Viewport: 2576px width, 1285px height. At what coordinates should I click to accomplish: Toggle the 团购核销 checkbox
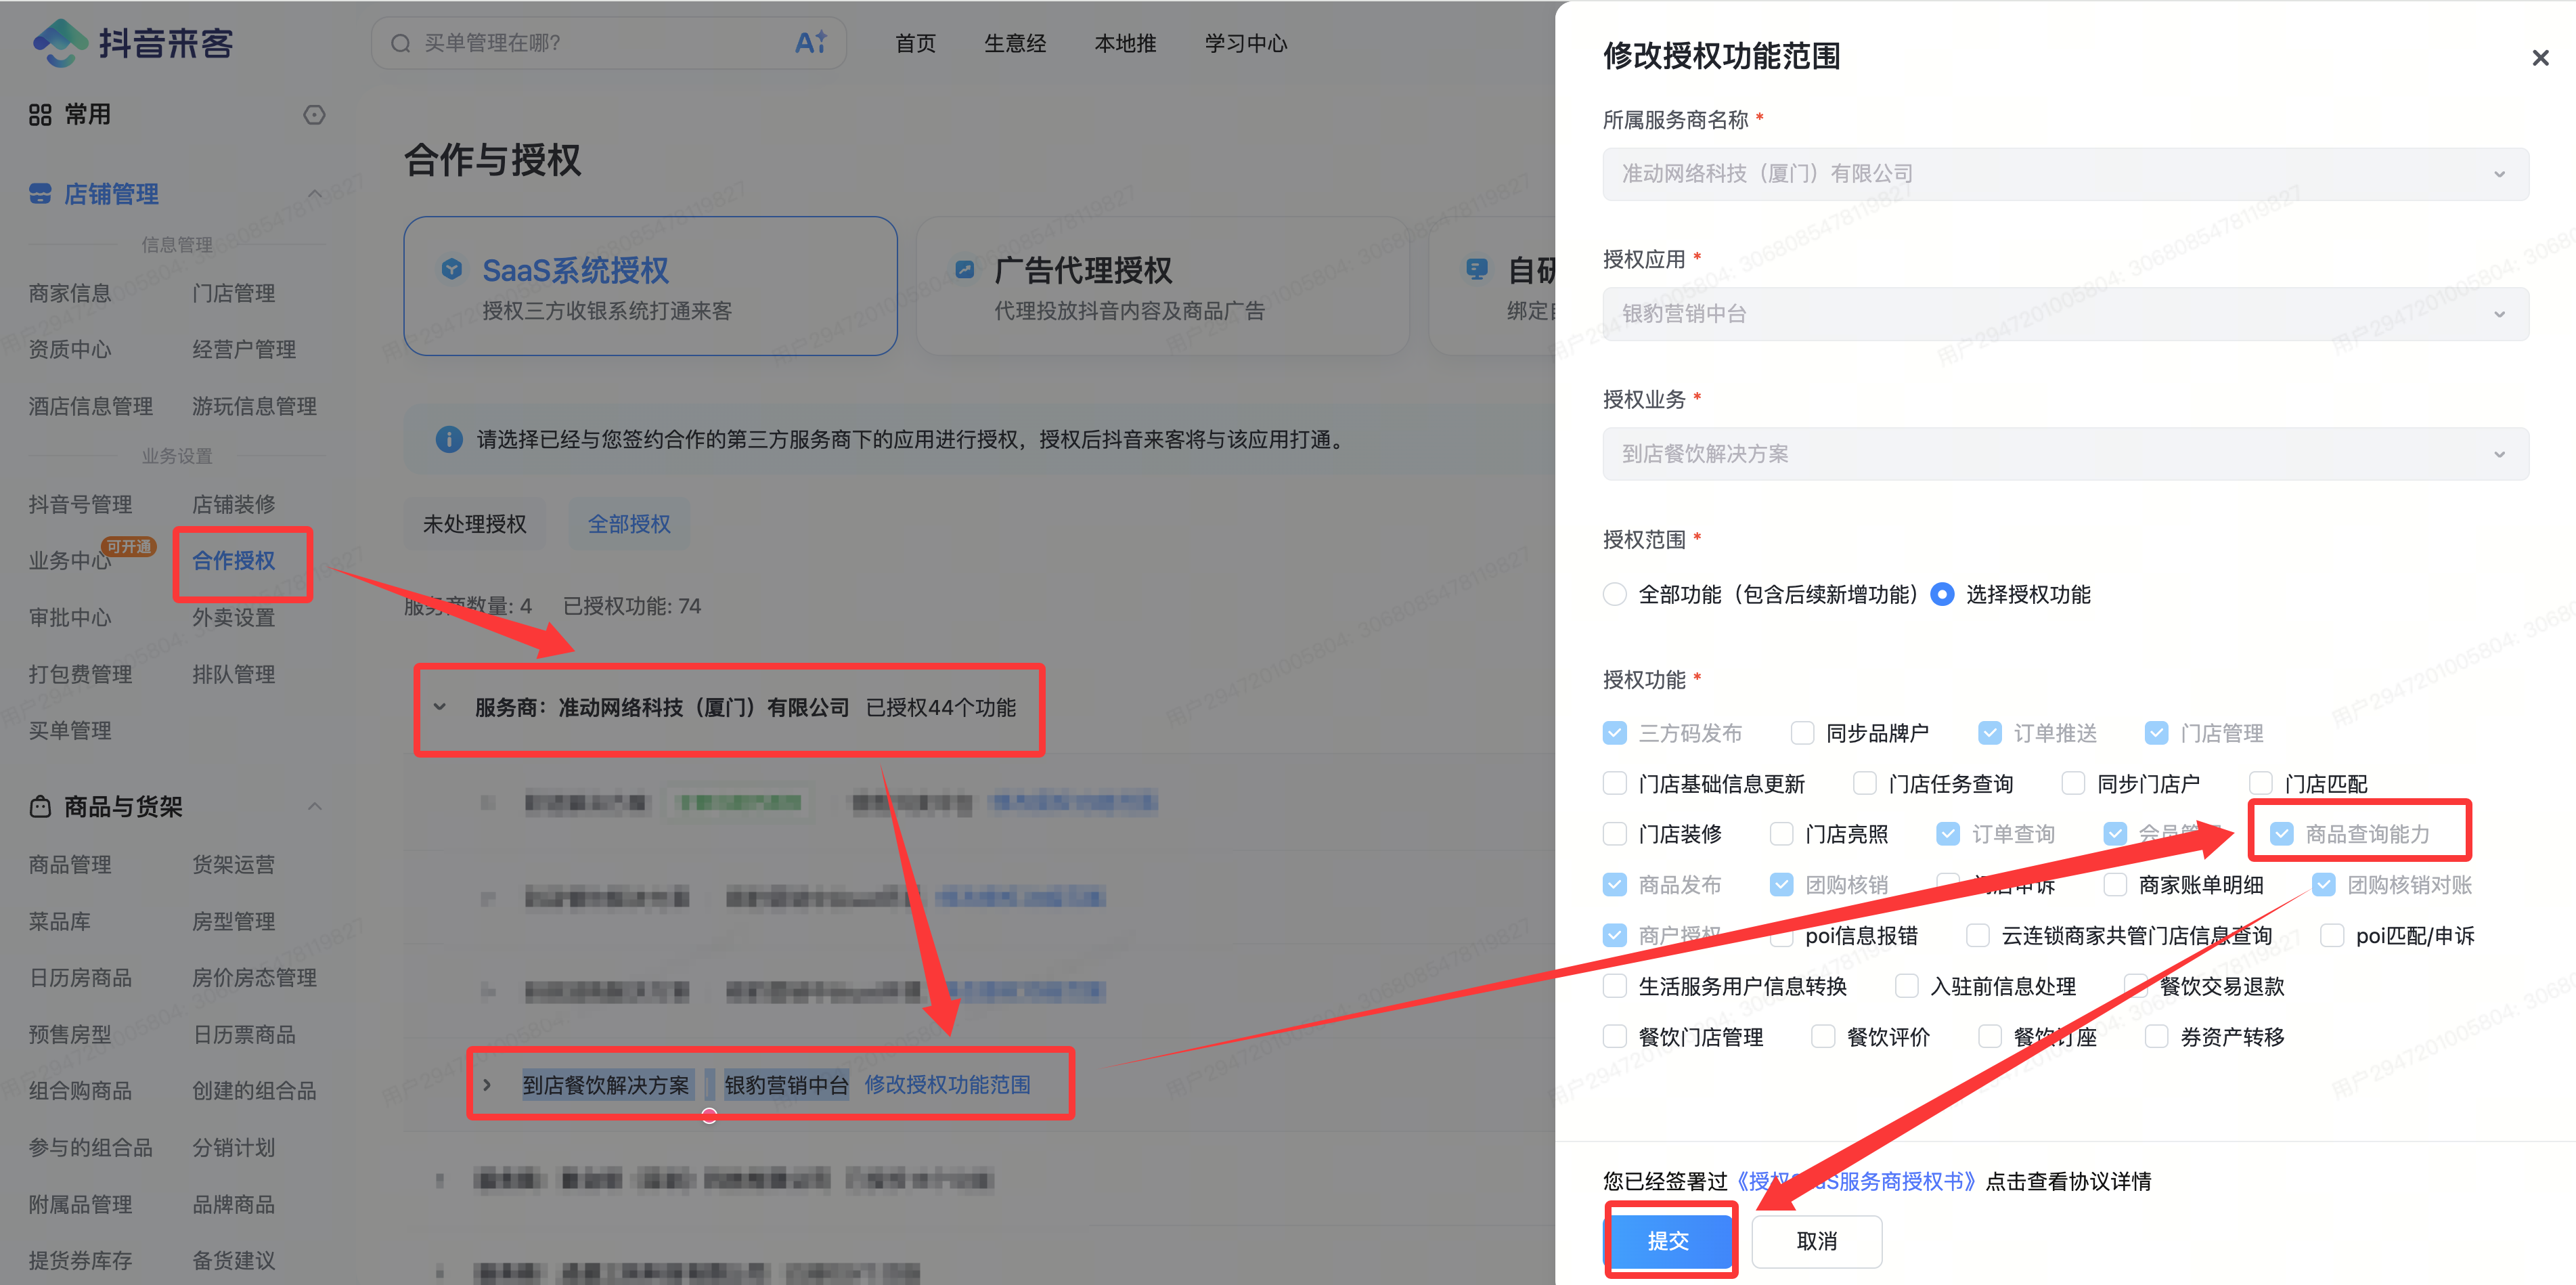coord(1781,885)
